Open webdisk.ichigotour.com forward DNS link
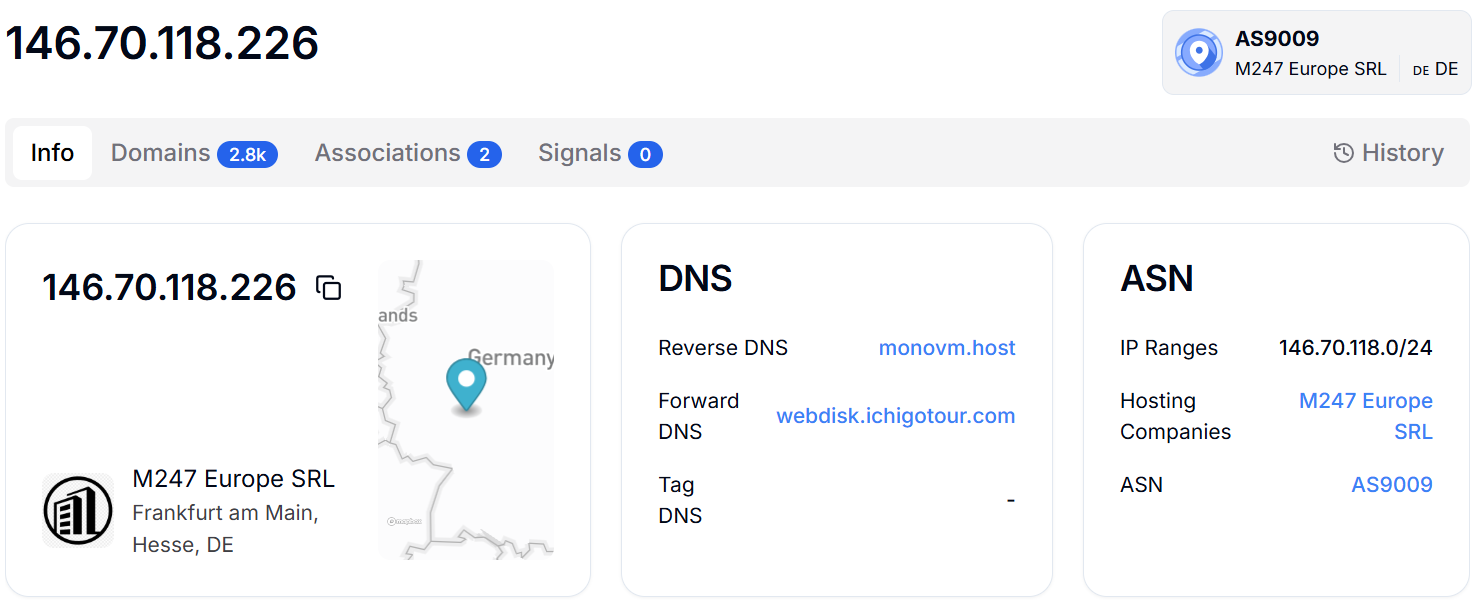 896,416
